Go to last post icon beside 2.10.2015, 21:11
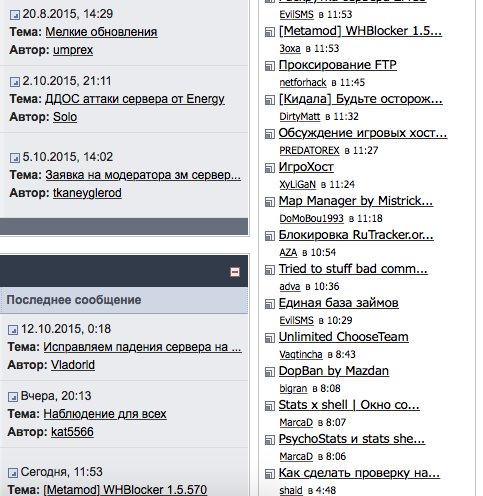 click(15, 82)
